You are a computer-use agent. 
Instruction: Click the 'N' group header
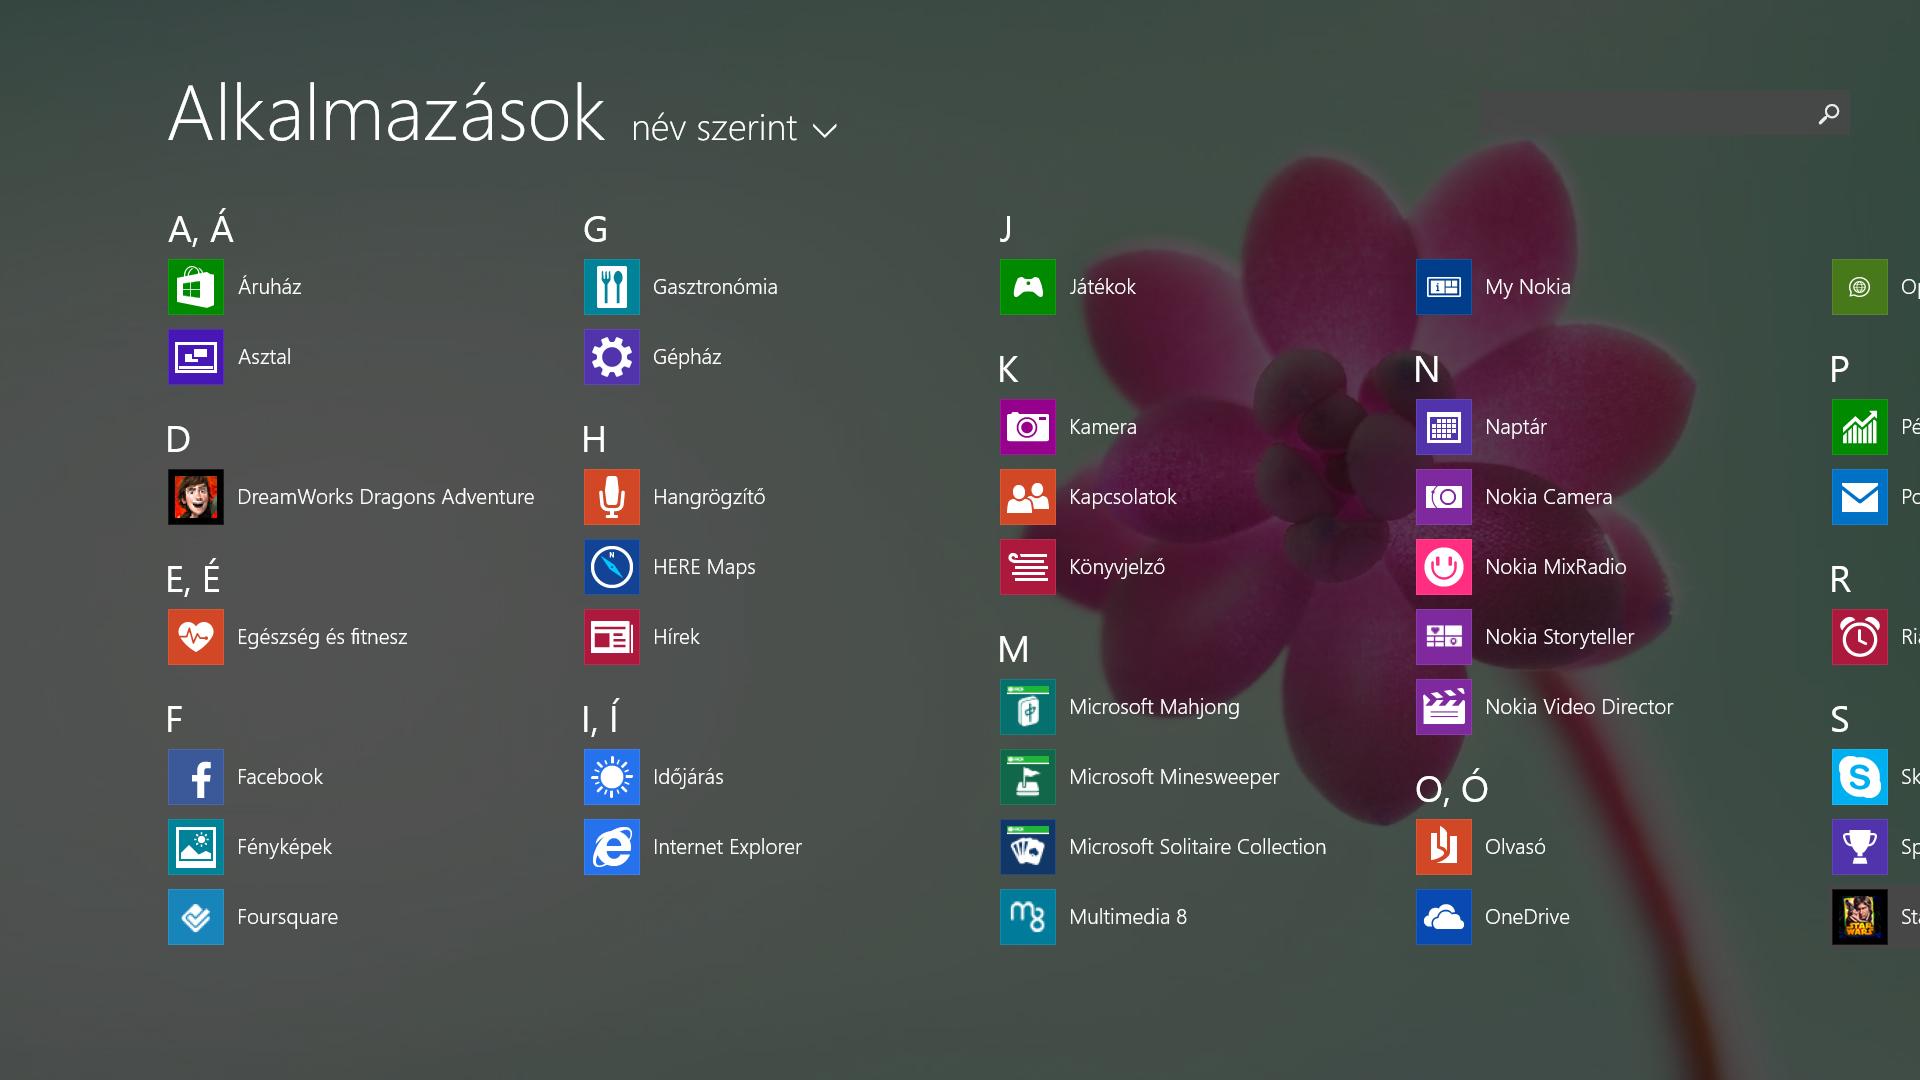click(1427, 369)
